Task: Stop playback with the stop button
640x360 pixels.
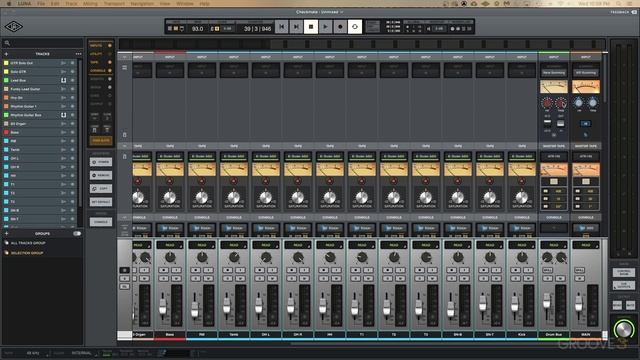Action: [x=311, y=27]
